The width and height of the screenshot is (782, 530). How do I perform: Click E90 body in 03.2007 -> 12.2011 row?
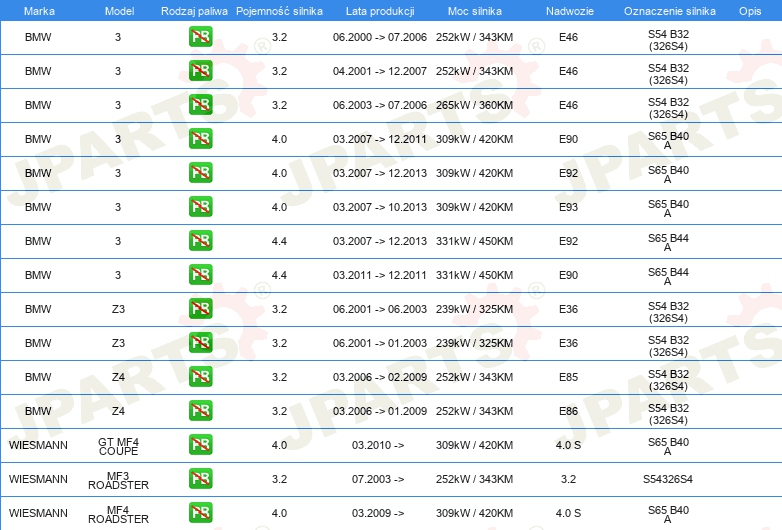[x=568, y=139]
